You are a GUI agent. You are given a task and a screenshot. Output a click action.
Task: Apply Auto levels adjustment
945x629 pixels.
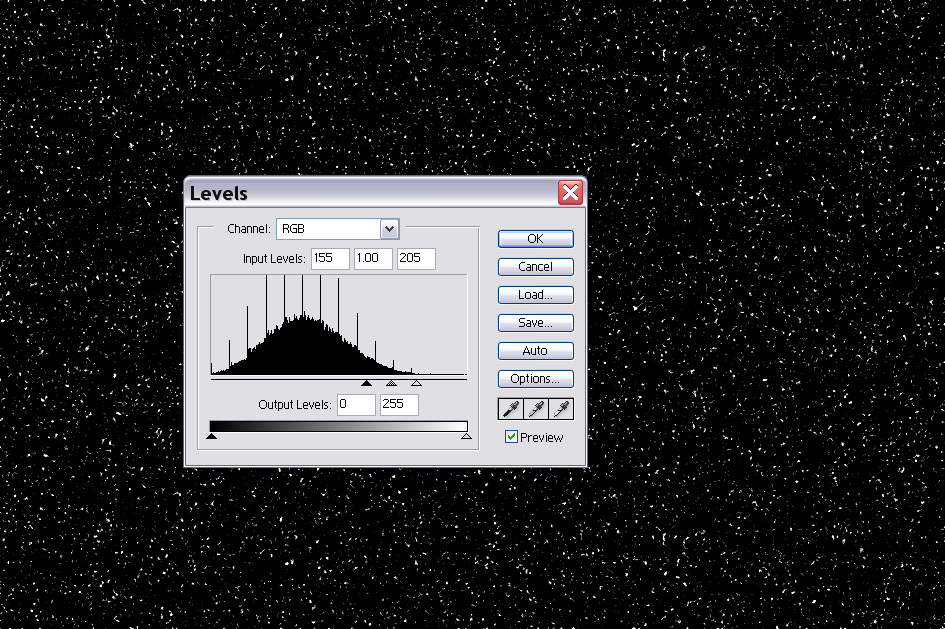[535, 351]
